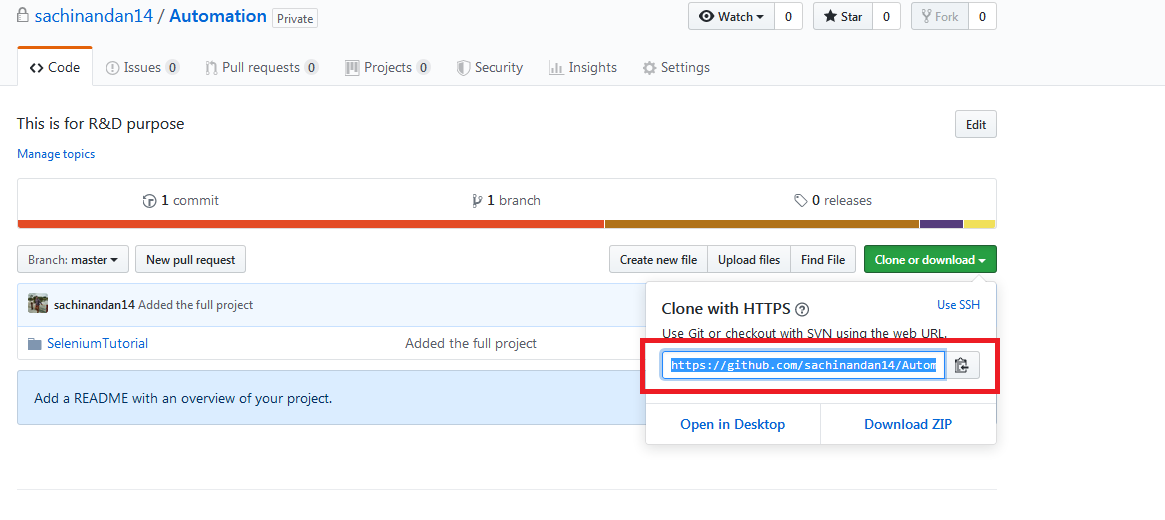View the 1 branch list
The width and height of the screenshot is (1165, 520).
506,201
